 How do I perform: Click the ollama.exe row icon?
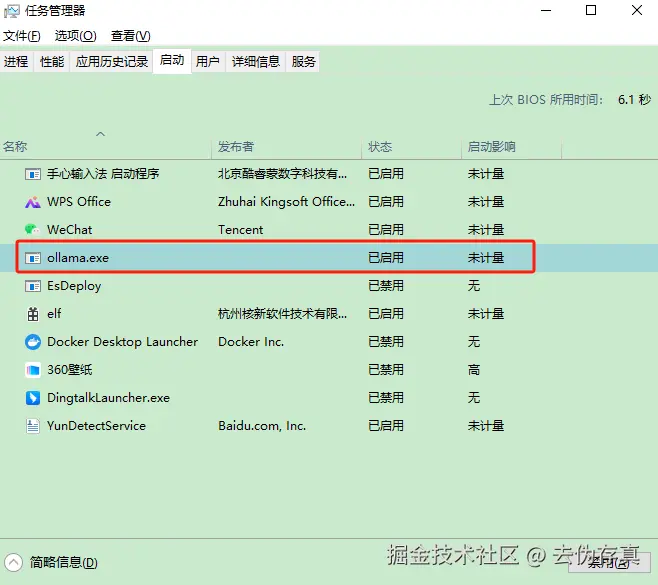click(33, 258)
